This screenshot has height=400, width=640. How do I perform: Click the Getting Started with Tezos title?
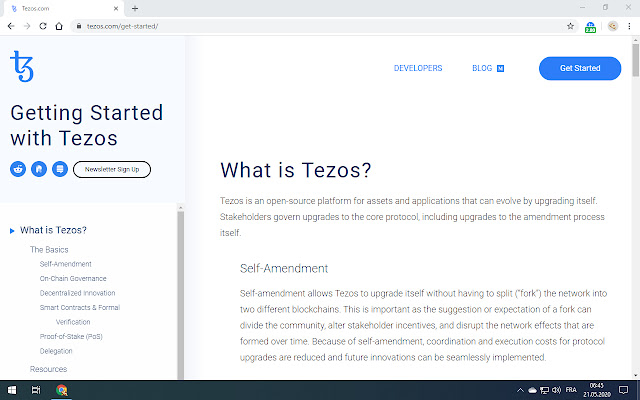click(x=87, y=125)
